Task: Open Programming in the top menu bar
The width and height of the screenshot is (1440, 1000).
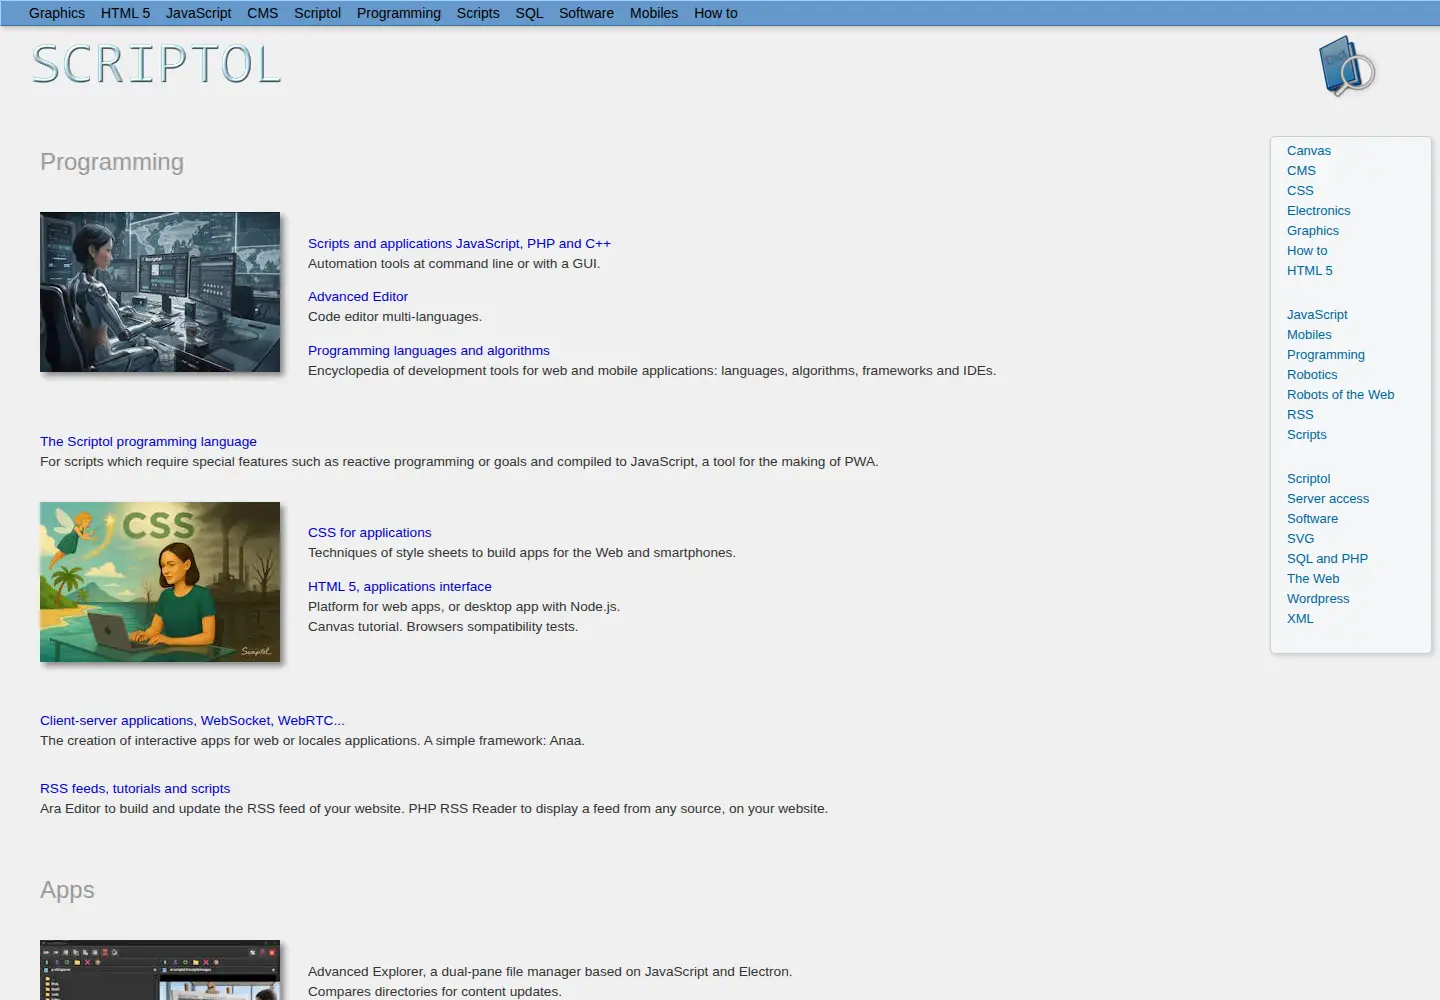Action: pos(398,13)
